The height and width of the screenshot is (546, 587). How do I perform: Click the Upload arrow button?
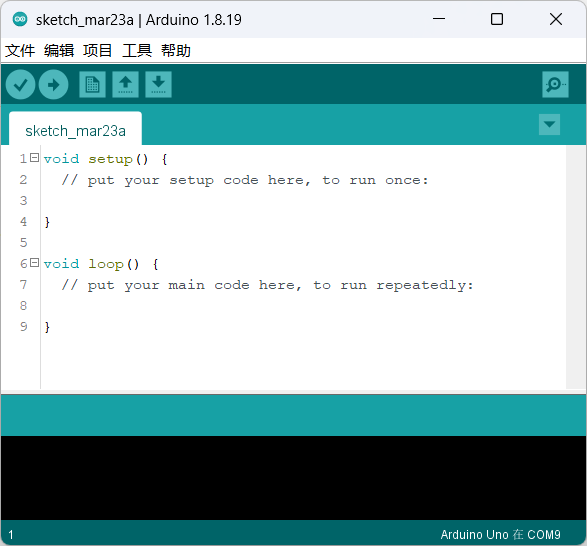point(54,85)
